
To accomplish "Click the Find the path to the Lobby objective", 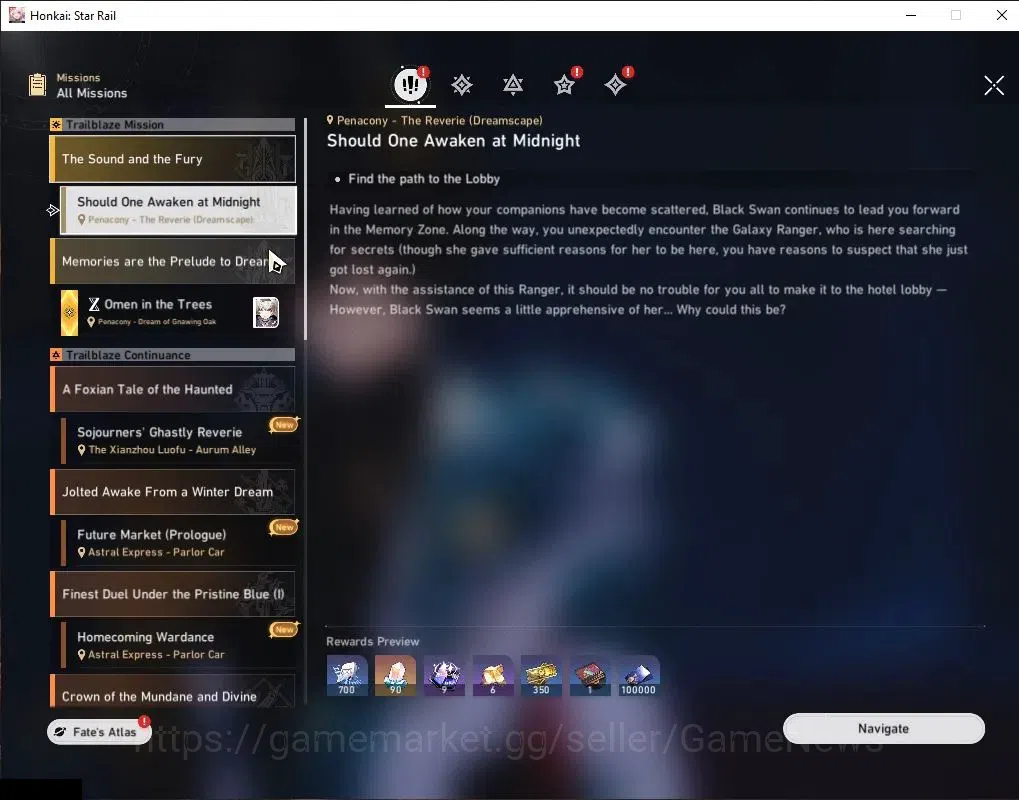I will point(424,179).
